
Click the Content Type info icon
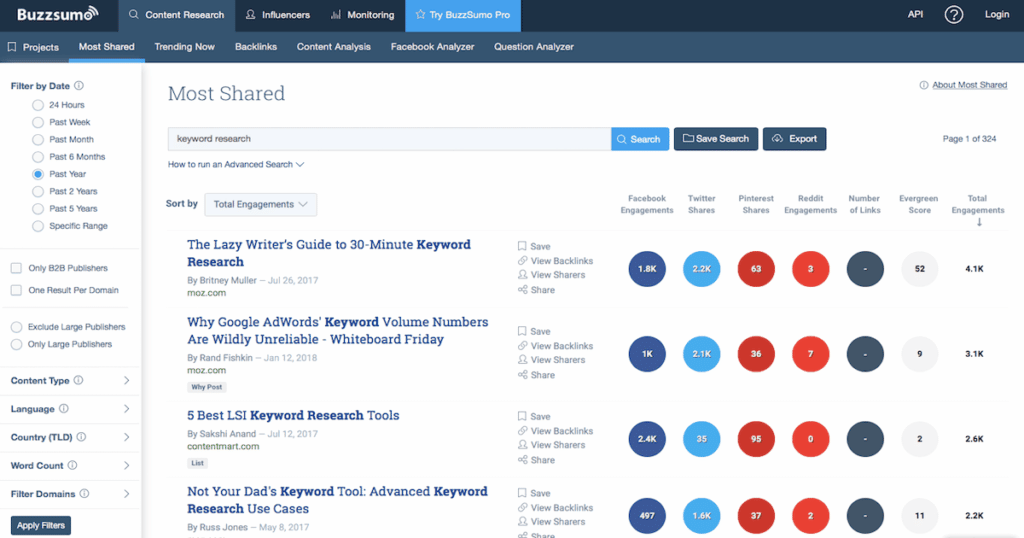79,381
